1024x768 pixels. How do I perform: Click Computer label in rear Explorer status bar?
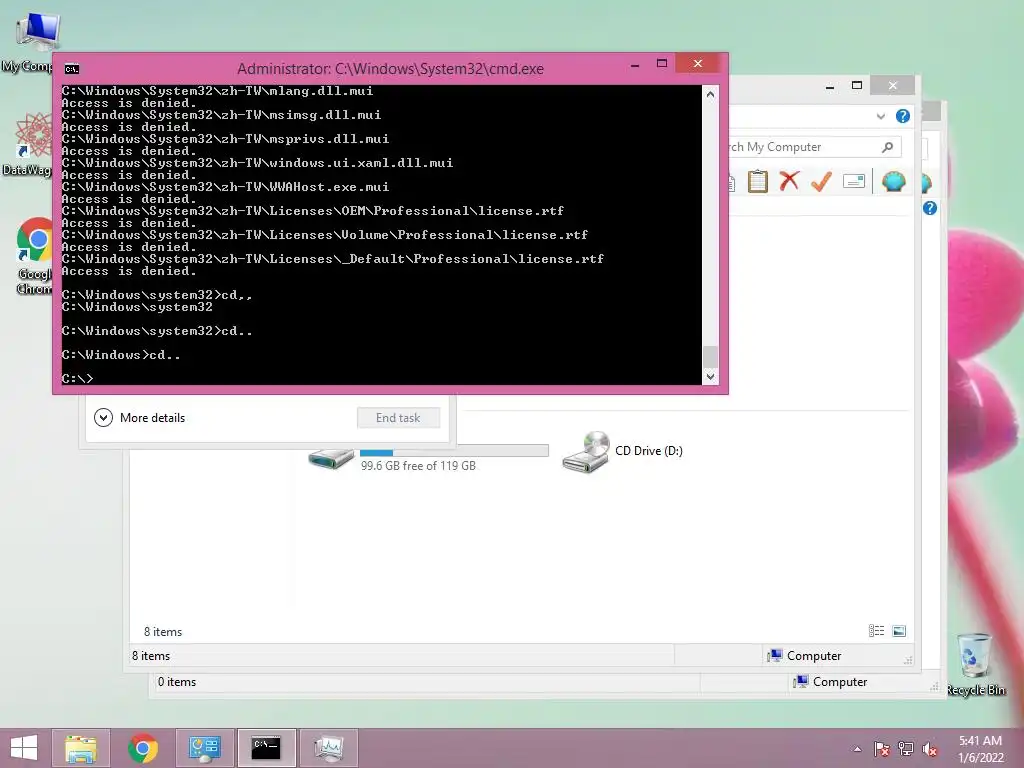click(x=840, y=682)
